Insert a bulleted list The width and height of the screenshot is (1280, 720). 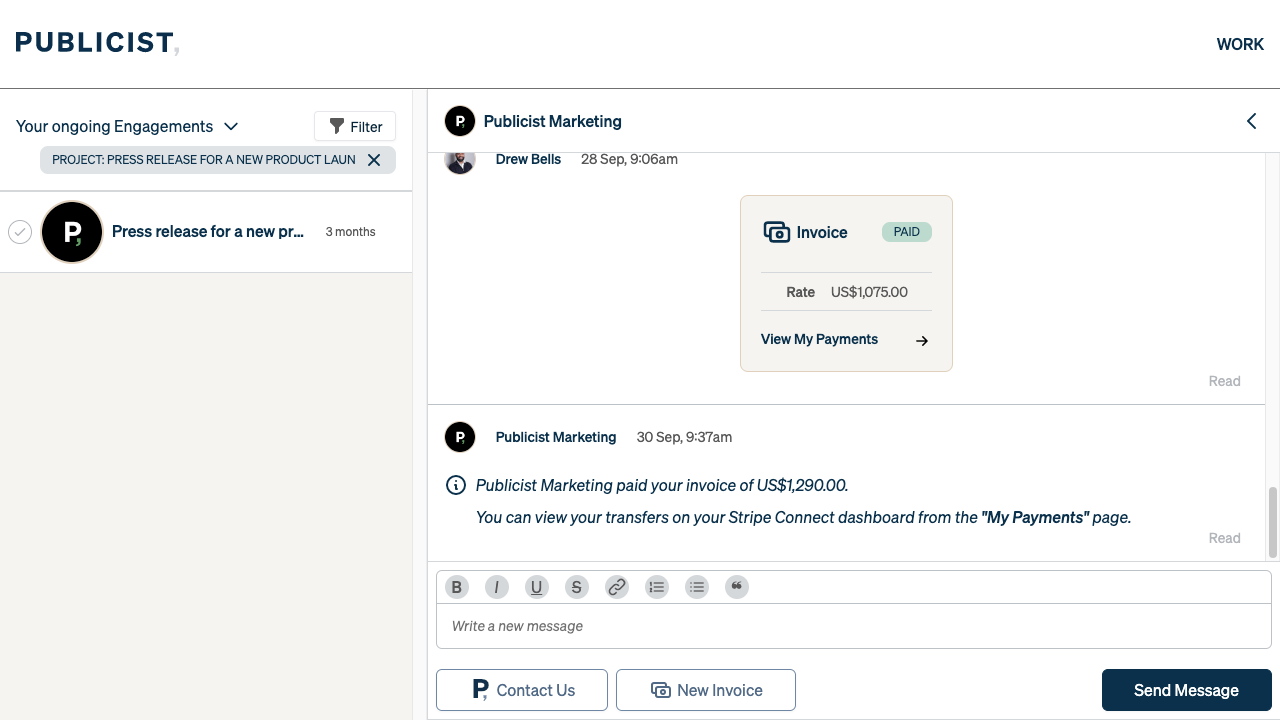[697, 587]
